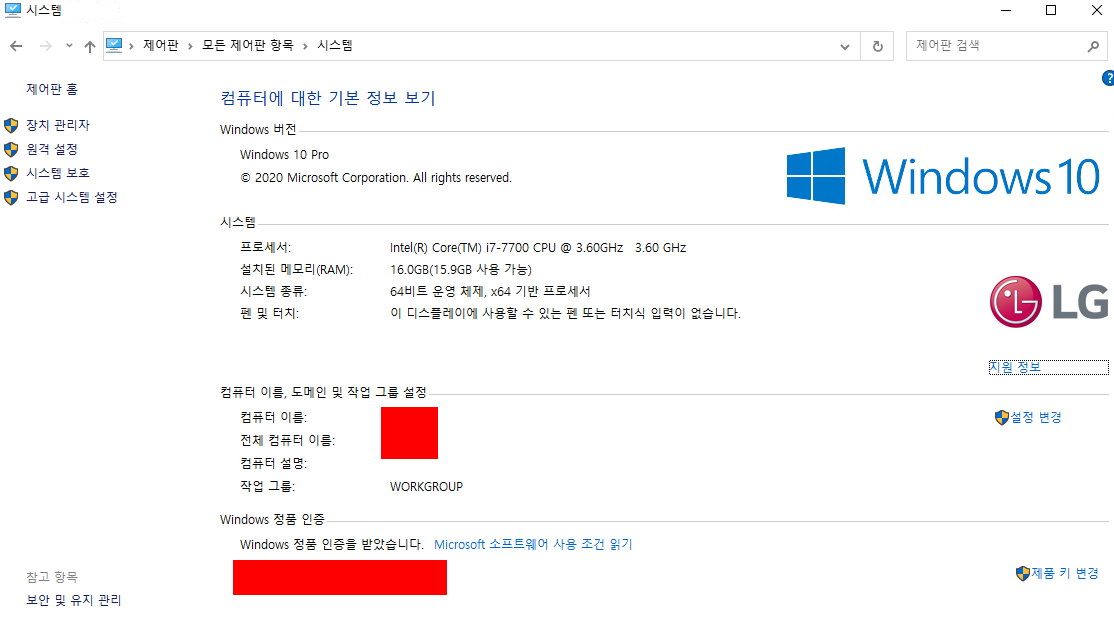This screenshot has width=1114, height=624.
Task: Go up one level with up arrow
Action: click(90, 46)
